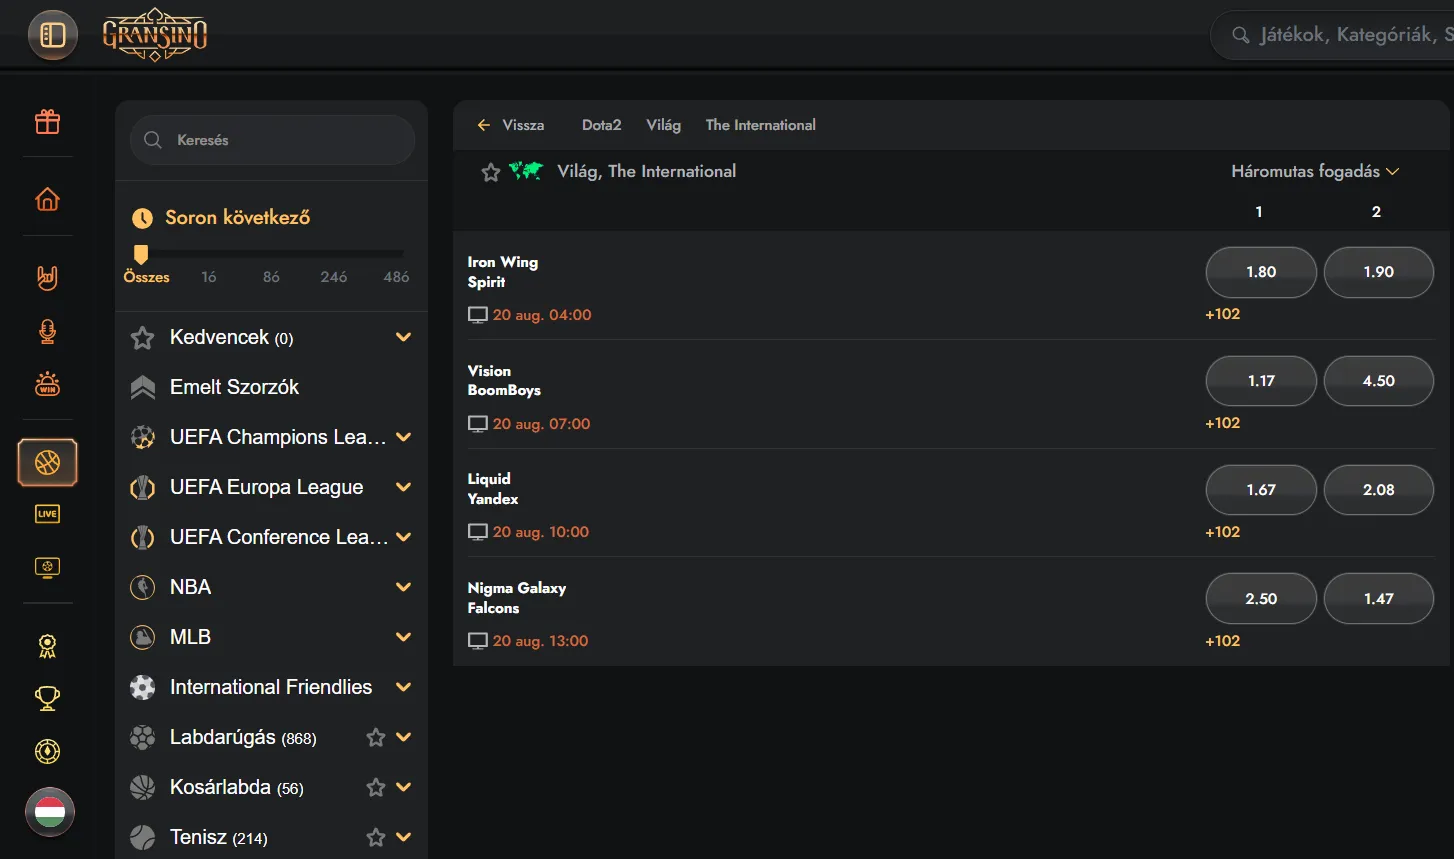
Task: Click the stream monitor icon for Nigma Galaxy match
Action: 478,641
